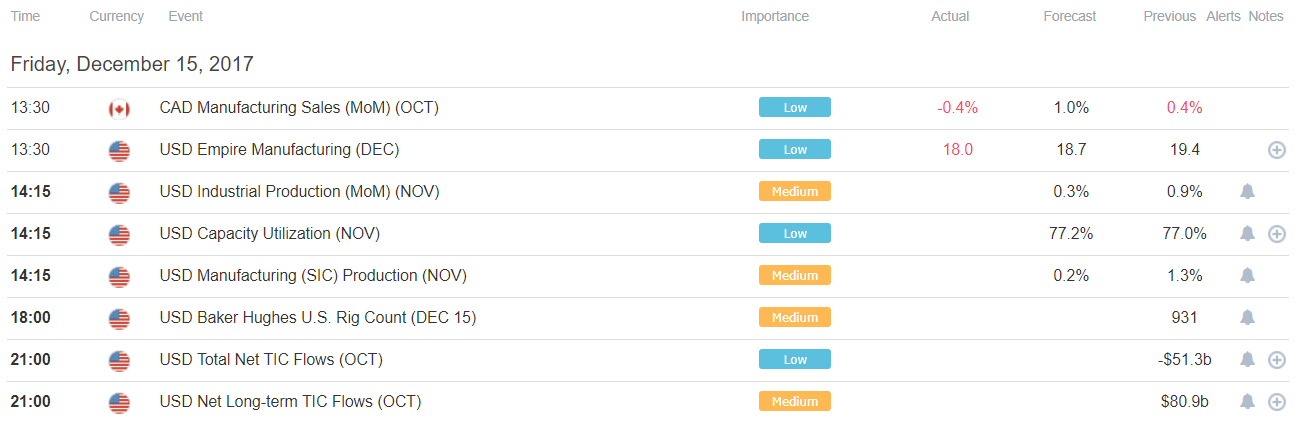Open CAD Manufacturing Sales (MoM) event
The image size is (1298, 434).
pos(299,108)
